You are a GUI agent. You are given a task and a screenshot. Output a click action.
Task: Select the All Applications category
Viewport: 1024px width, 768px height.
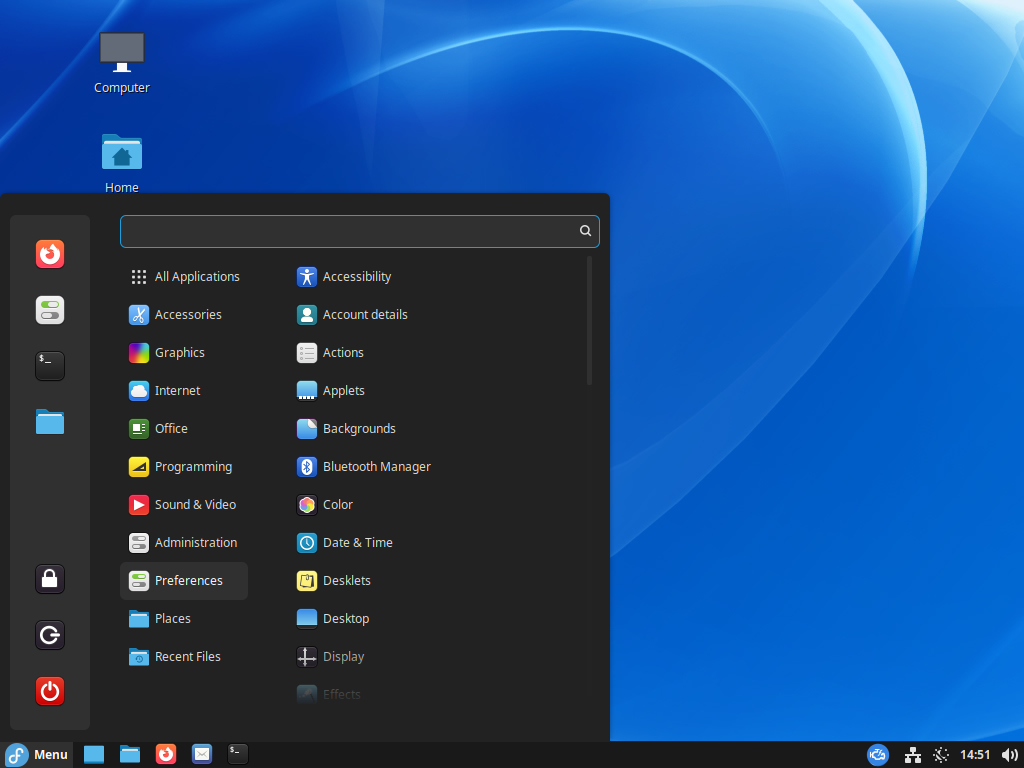pos(197,276)
